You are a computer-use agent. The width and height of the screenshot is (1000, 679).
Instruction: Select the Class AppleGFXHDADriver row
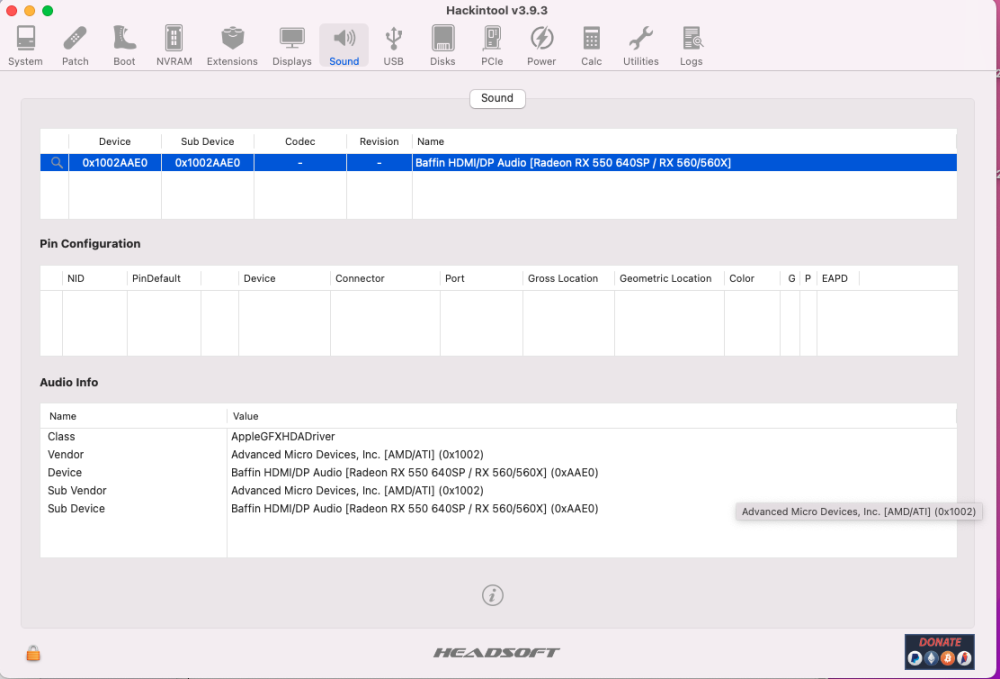click(498, 437)
